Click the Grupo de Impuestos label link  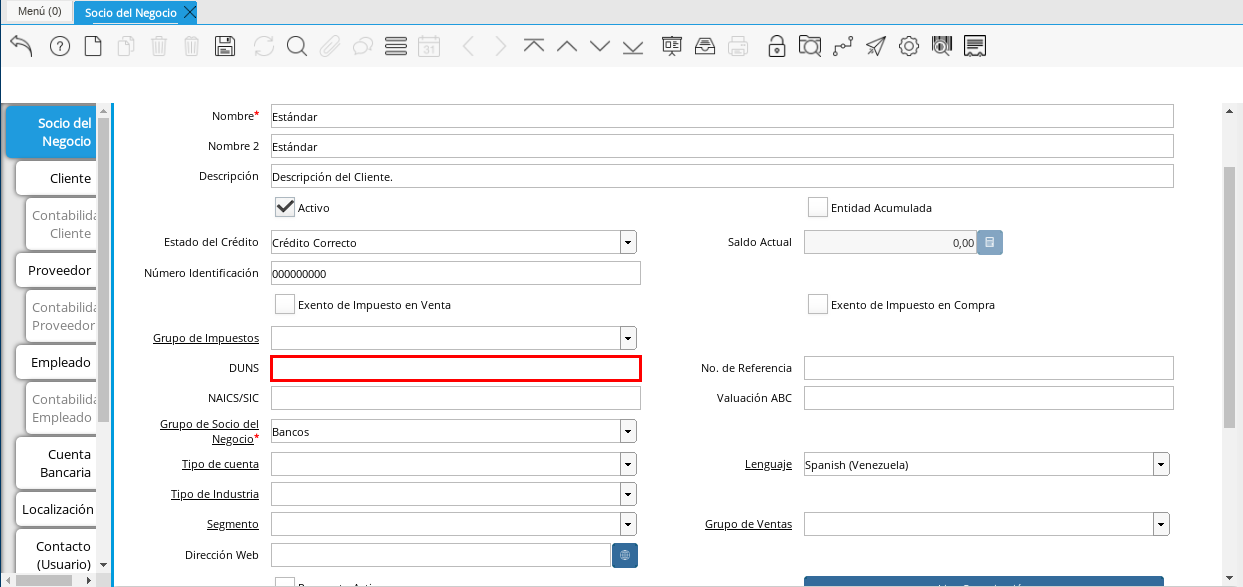205,338
